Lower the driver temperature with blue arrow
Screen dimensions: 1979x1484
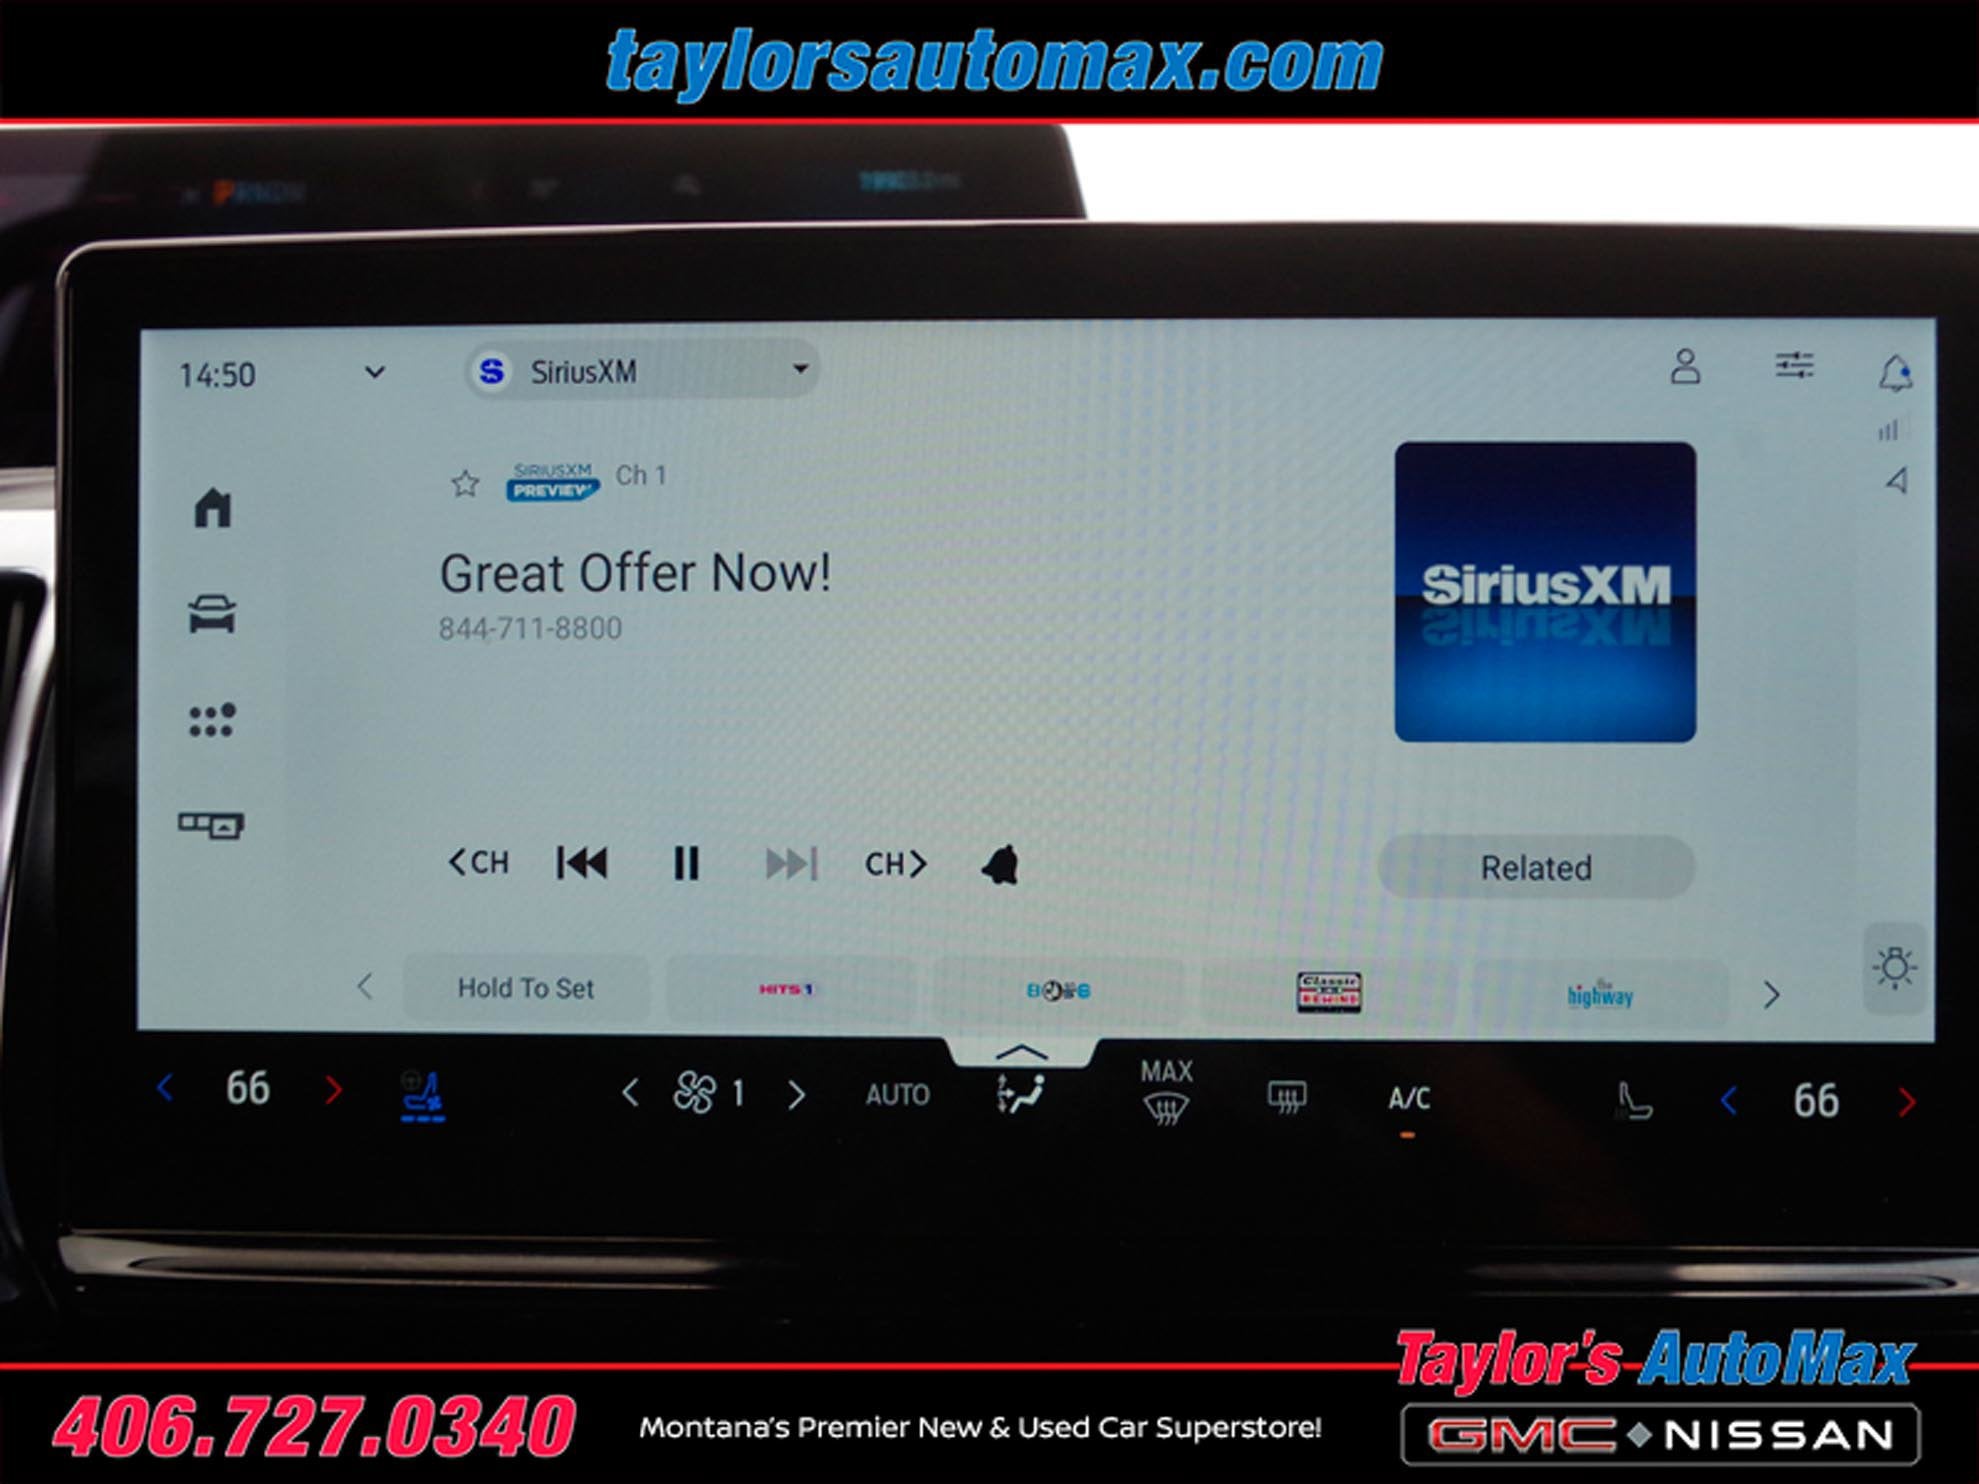click(166, 1087)
